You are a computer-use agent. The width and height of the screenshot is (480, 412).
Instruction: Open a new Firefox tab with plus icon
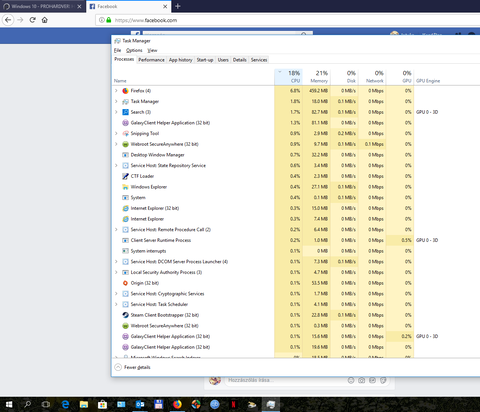pyautogui.click(x=178, y=6)
